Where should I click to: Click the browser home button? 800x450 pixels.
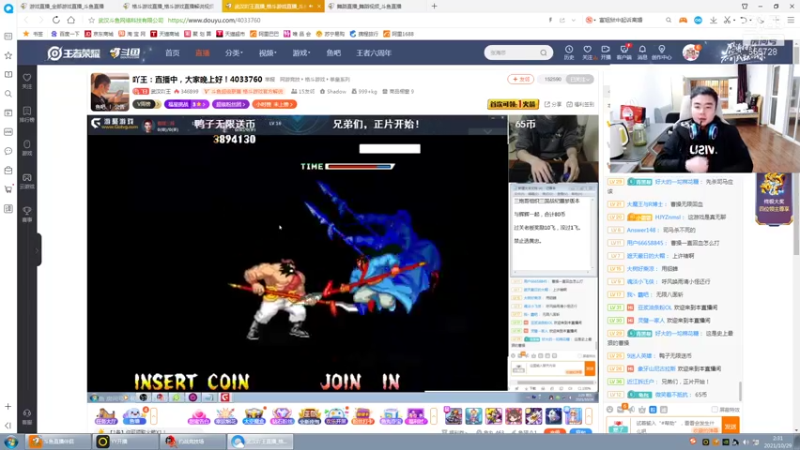71,20
